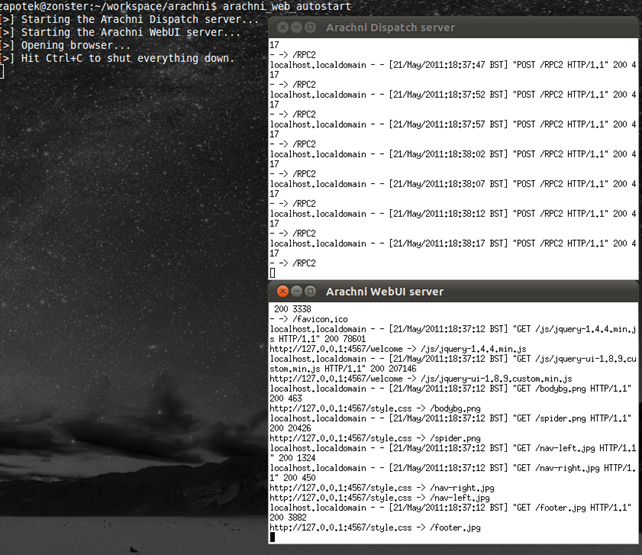Click the Arachni WebUI server title text
The width and height of the screenshot is (642, 555).
click(x=384, y=291)
